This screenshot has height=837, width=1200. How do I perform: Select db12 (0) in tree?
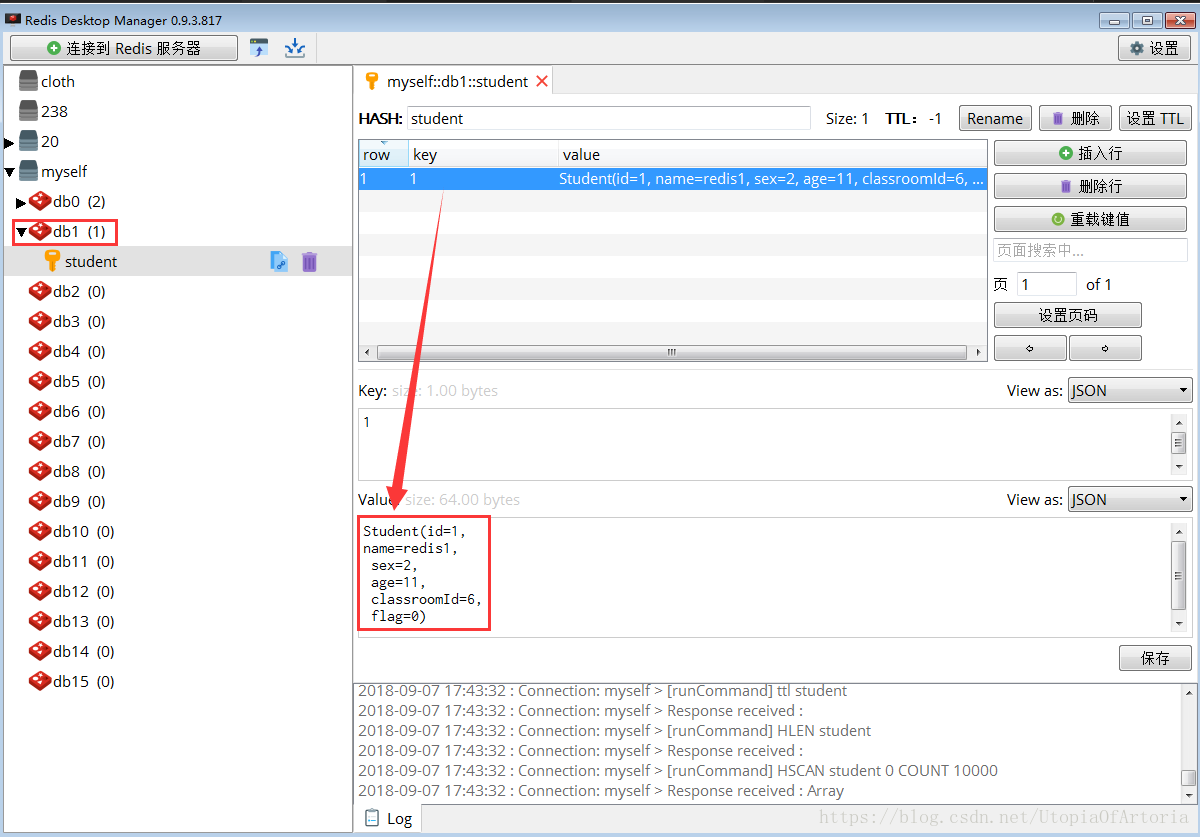84,591
